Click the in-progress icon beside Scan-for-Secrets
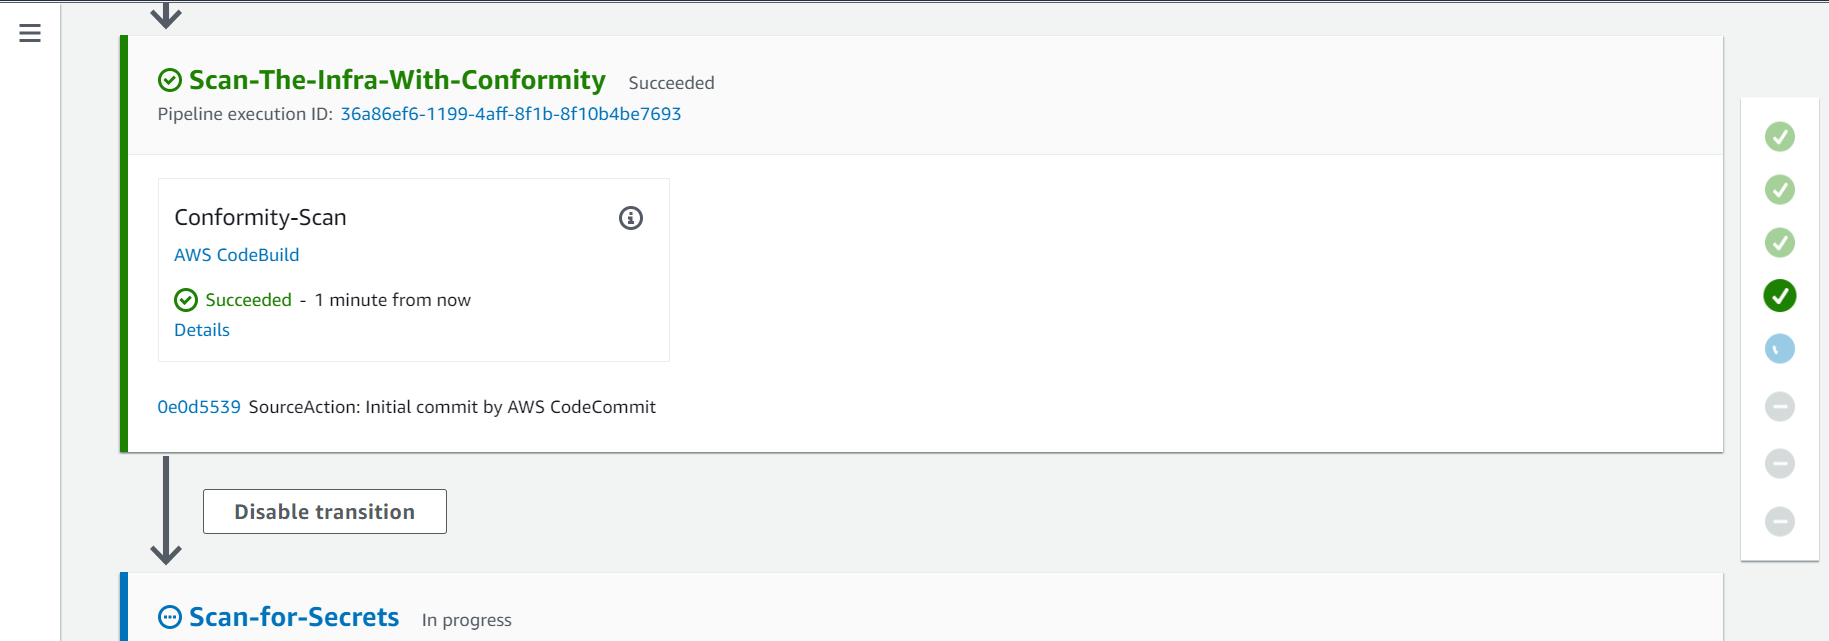This screenshot has width=1829, height=641. coord(170,617)
